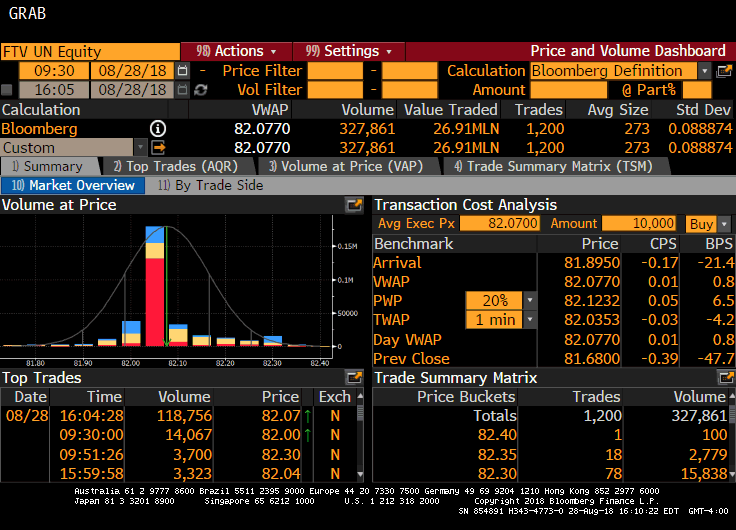The image size is (736, 530).
Task: Expand the TWAP 1 min interval dropdown
Action: click(x=530, y=320)
